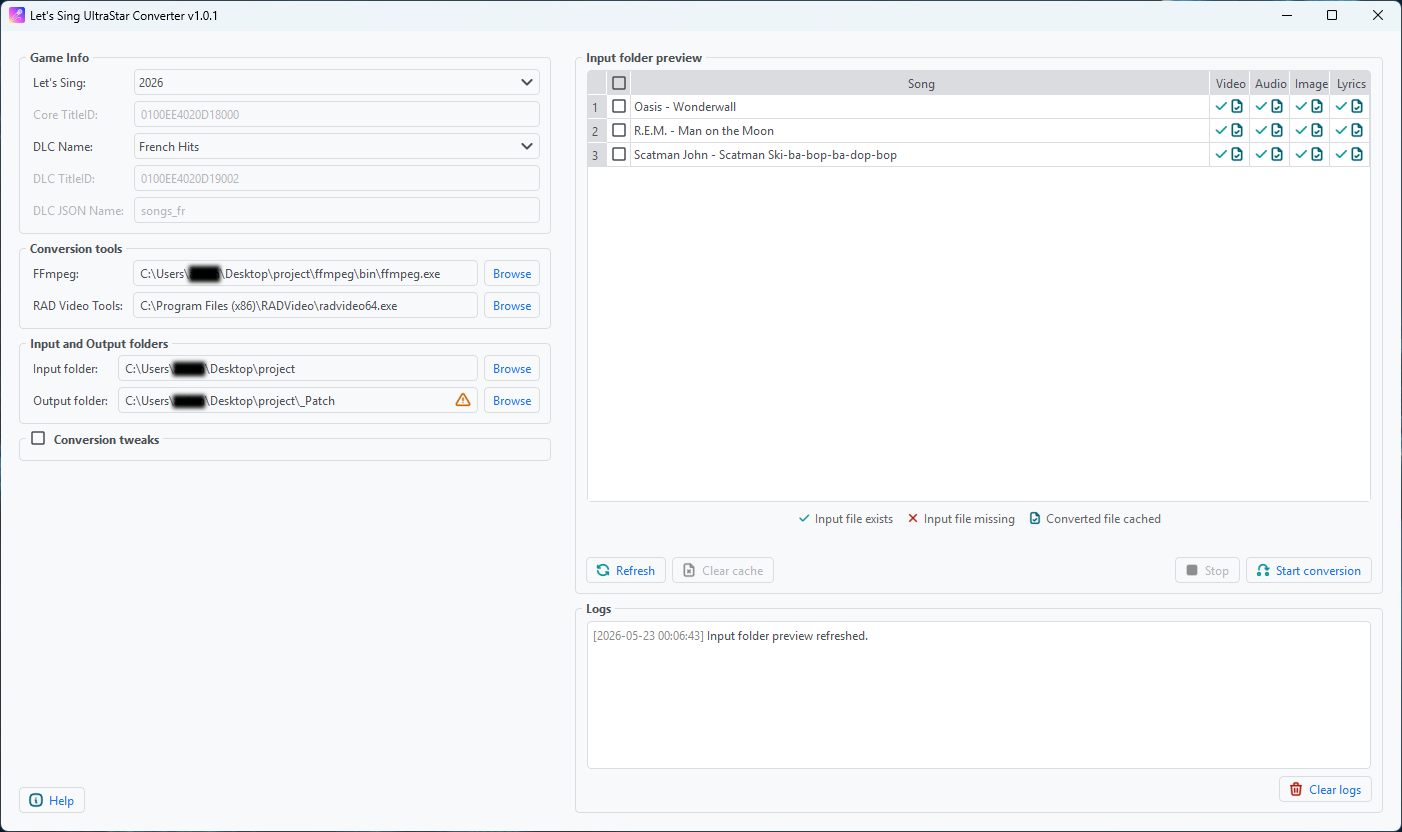Screen dimensions: 1402x832
Task: Click Start conversion button
Action: pyautogui.click(x=1309, y=570)
